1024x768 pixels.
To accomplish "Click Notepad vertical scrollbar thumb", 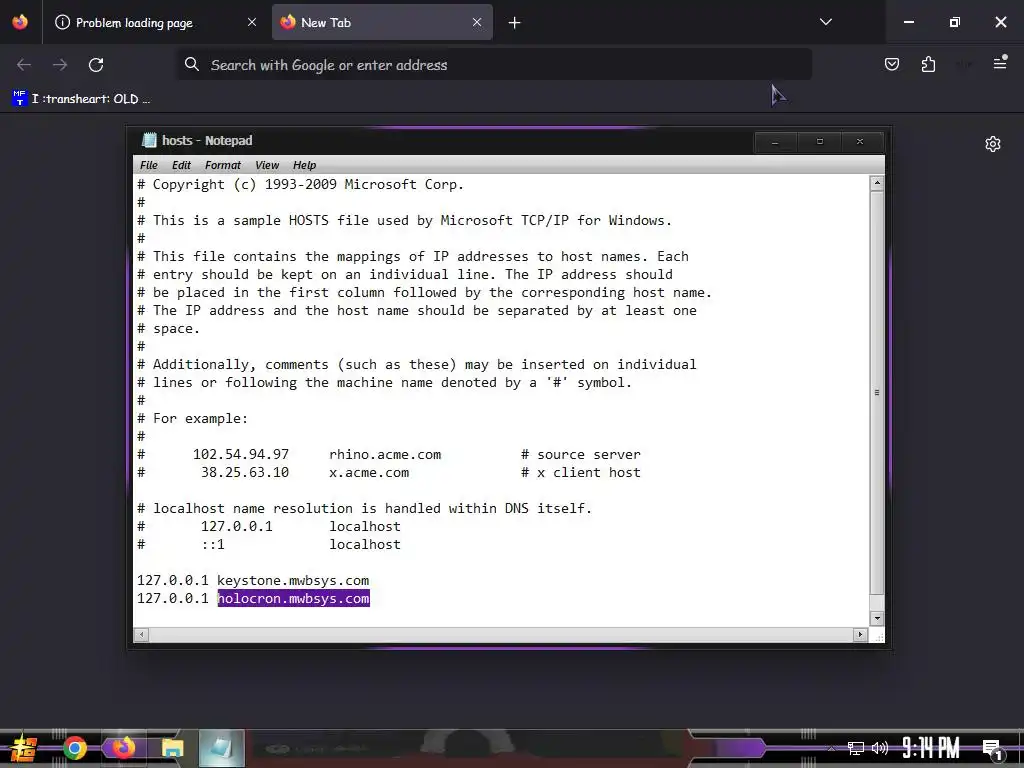I will 877,392.
